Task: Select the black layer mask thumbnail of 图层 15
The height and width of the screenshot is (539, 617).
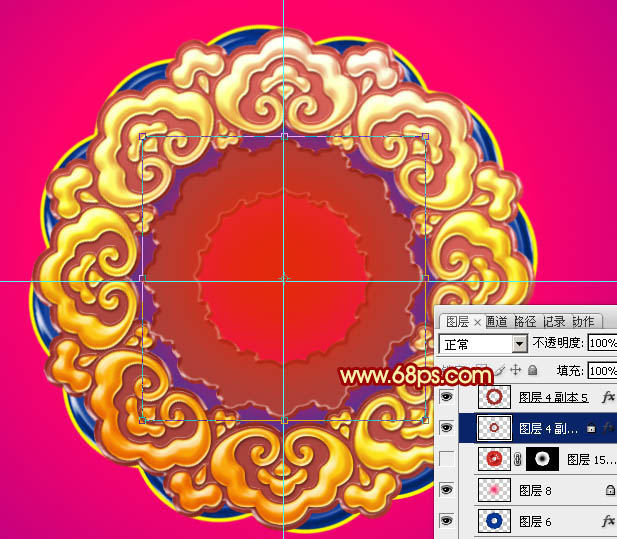Action: pyautogui.click(x=542, y=459)
